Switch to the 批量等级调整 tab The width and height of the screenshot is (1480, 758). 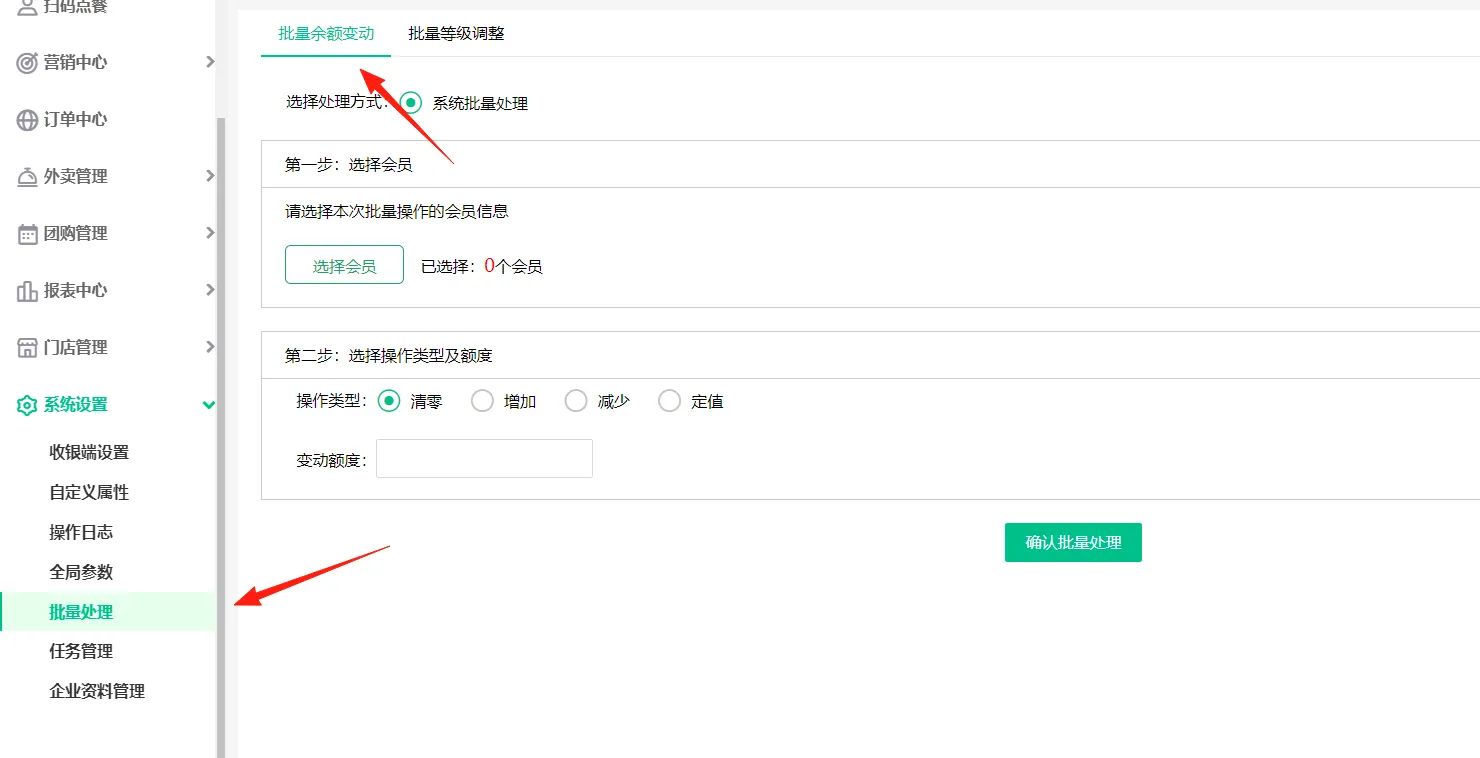(456, 34)
